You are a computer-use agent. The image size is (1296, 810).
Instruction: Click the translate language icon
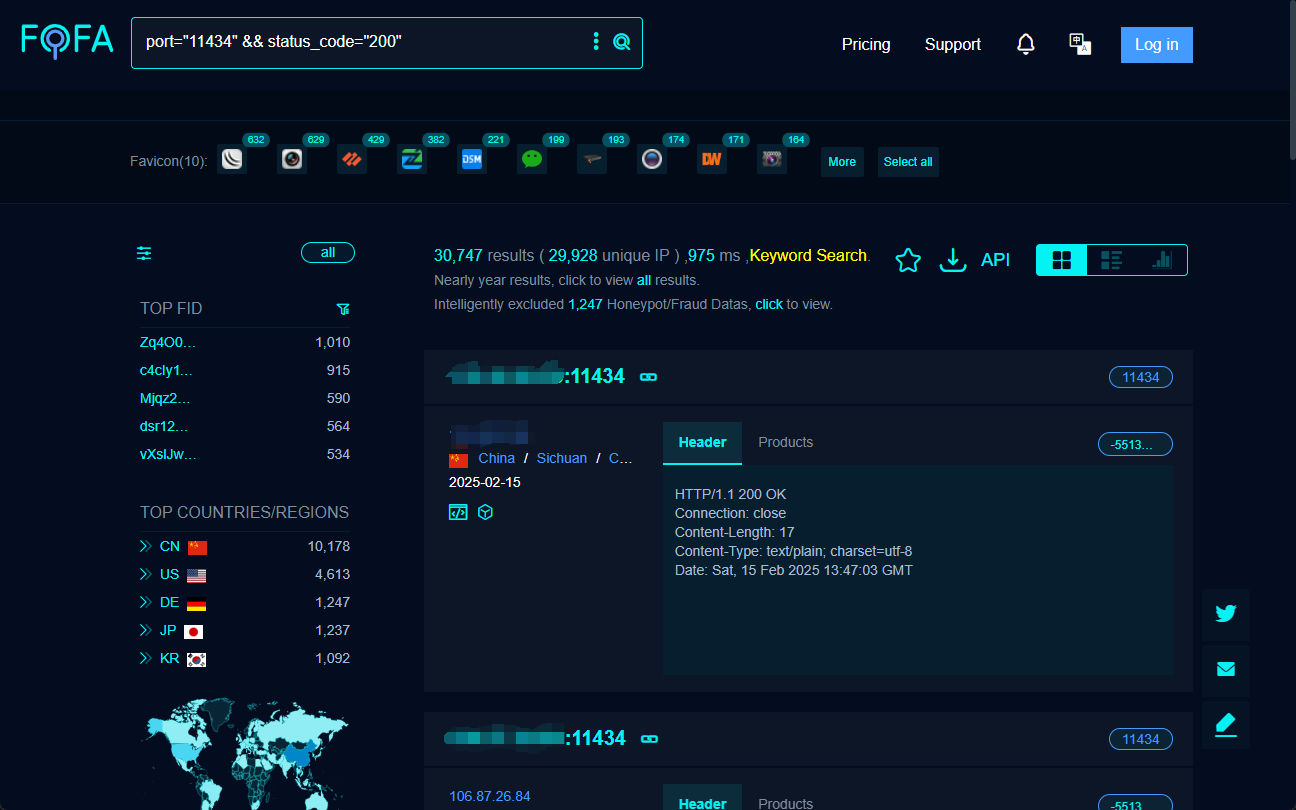click(x=1080, y=44)
